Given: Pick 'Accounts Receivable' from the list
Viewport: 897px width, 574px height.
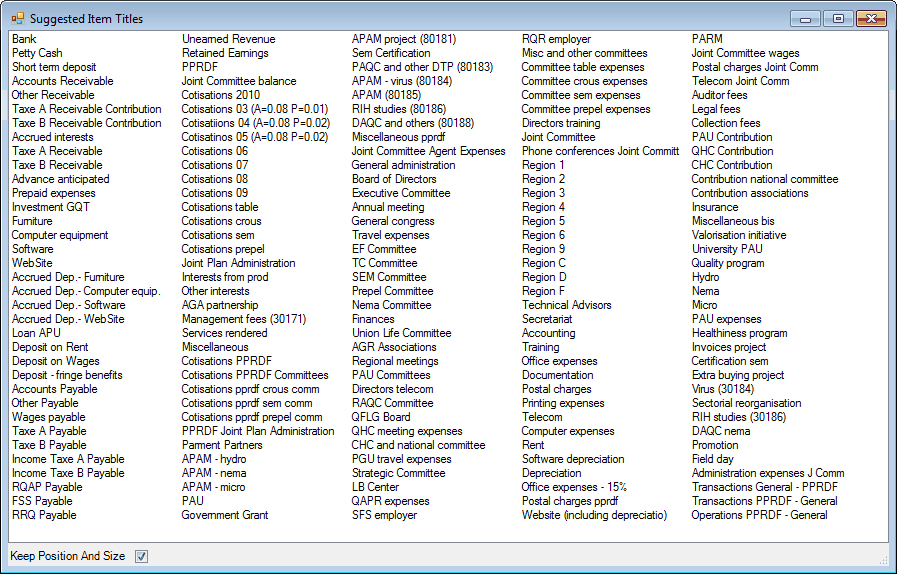Looking at the screenshot, I should pyautogui.click(x=63, y=81).
